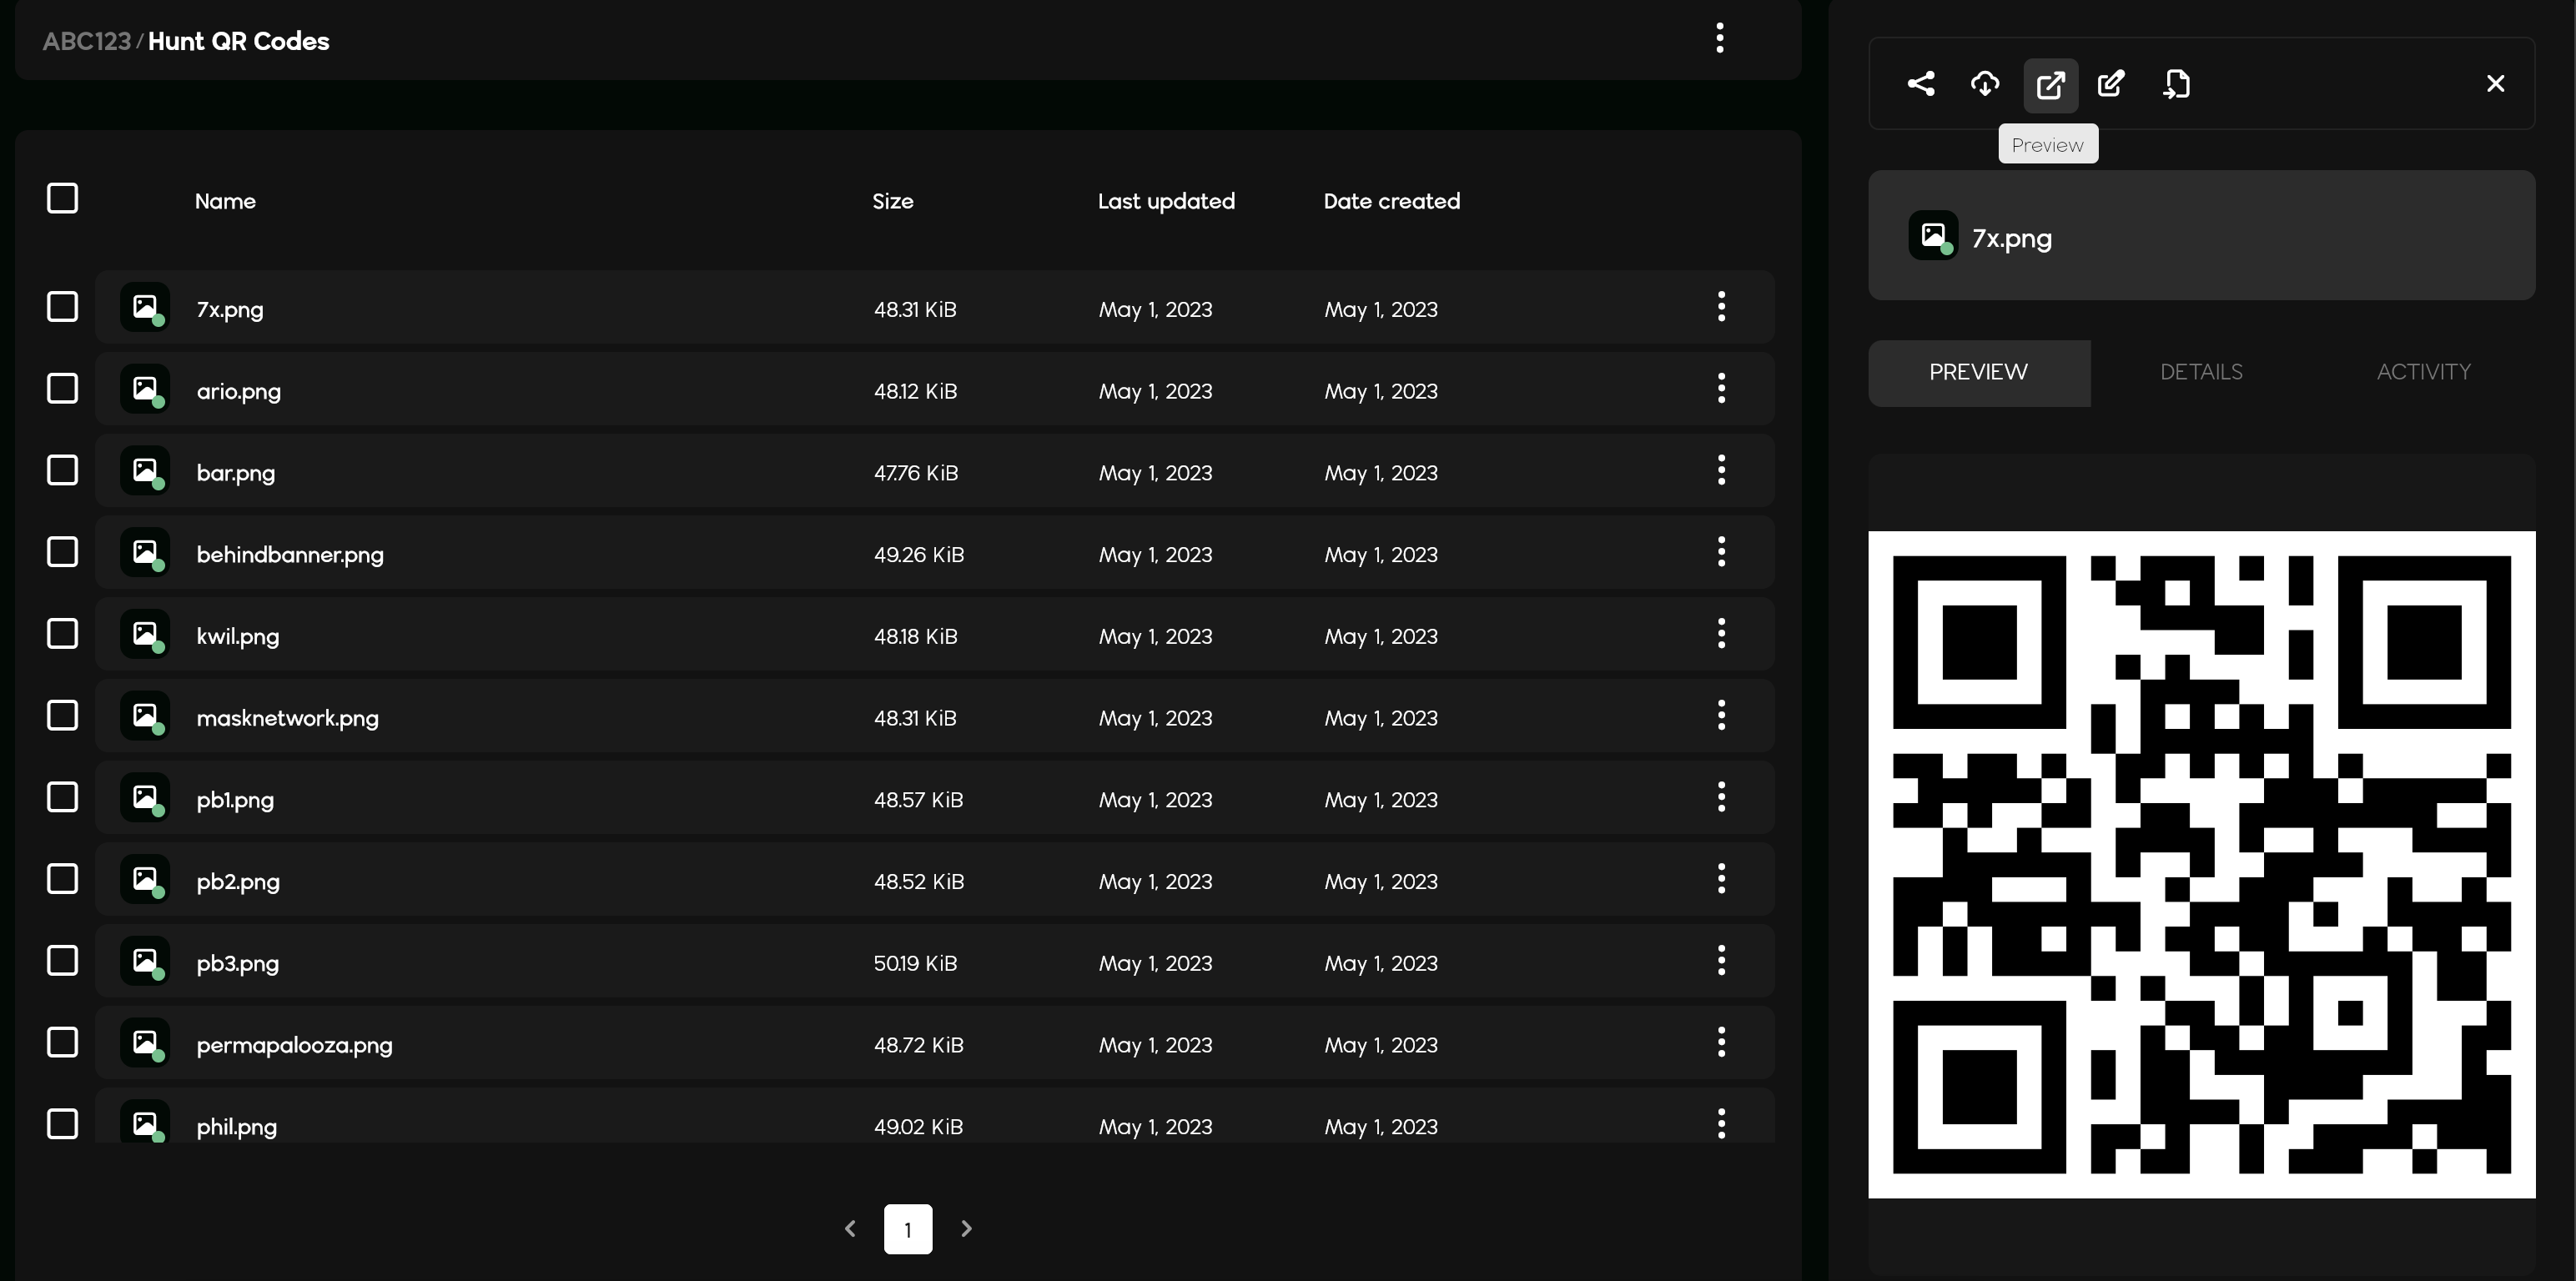Check the box for masknetwork.png
Image resolution: width=2576 pixels, height=1281 pixels.
coord(62,716)
